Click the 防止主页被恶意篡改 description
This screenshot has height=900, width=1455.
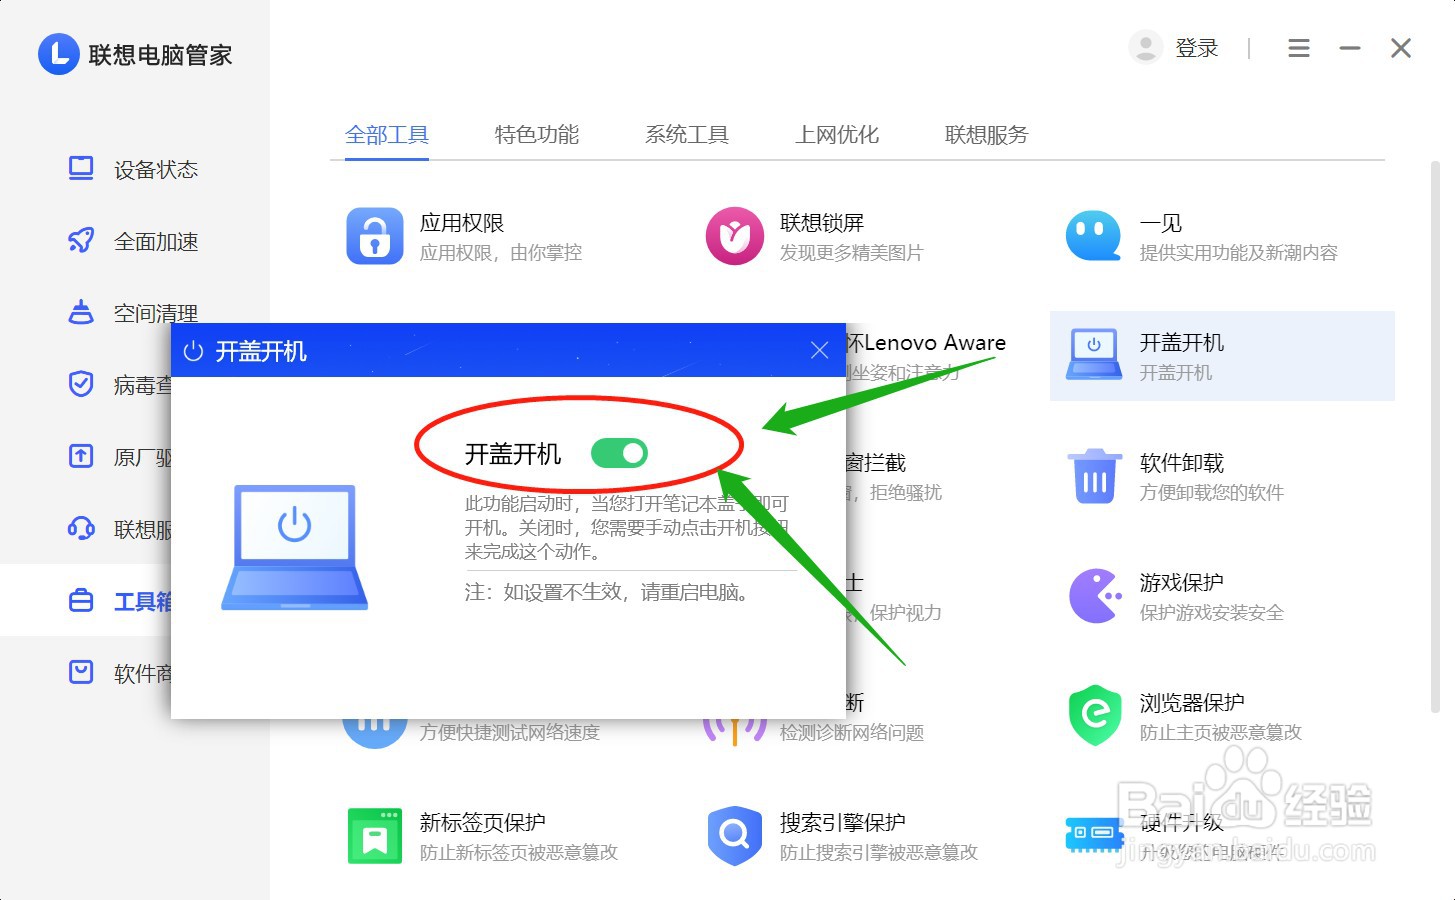(1221, 733)
